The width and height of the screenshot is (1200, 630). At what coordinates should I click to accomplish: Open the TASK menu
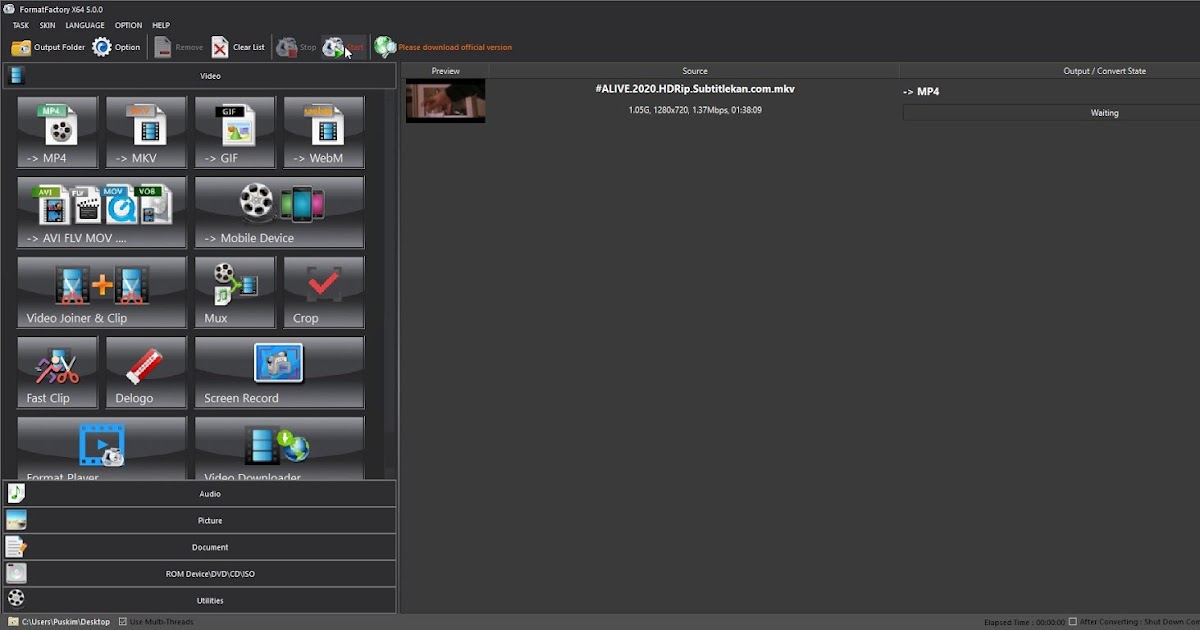click(20, 25)
